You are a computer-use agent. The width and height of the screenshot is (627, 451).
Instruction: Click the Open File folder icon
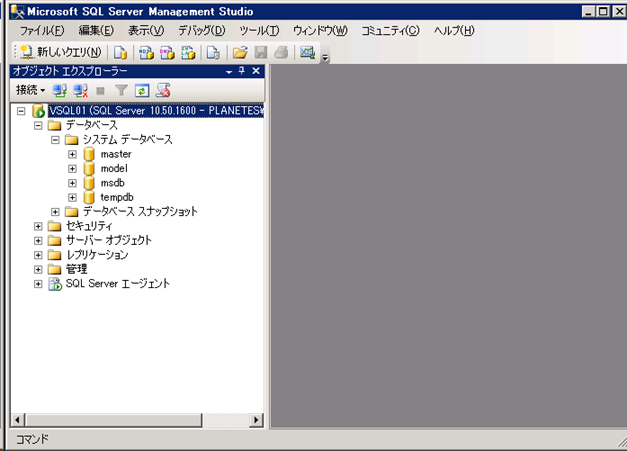(240, 52)
